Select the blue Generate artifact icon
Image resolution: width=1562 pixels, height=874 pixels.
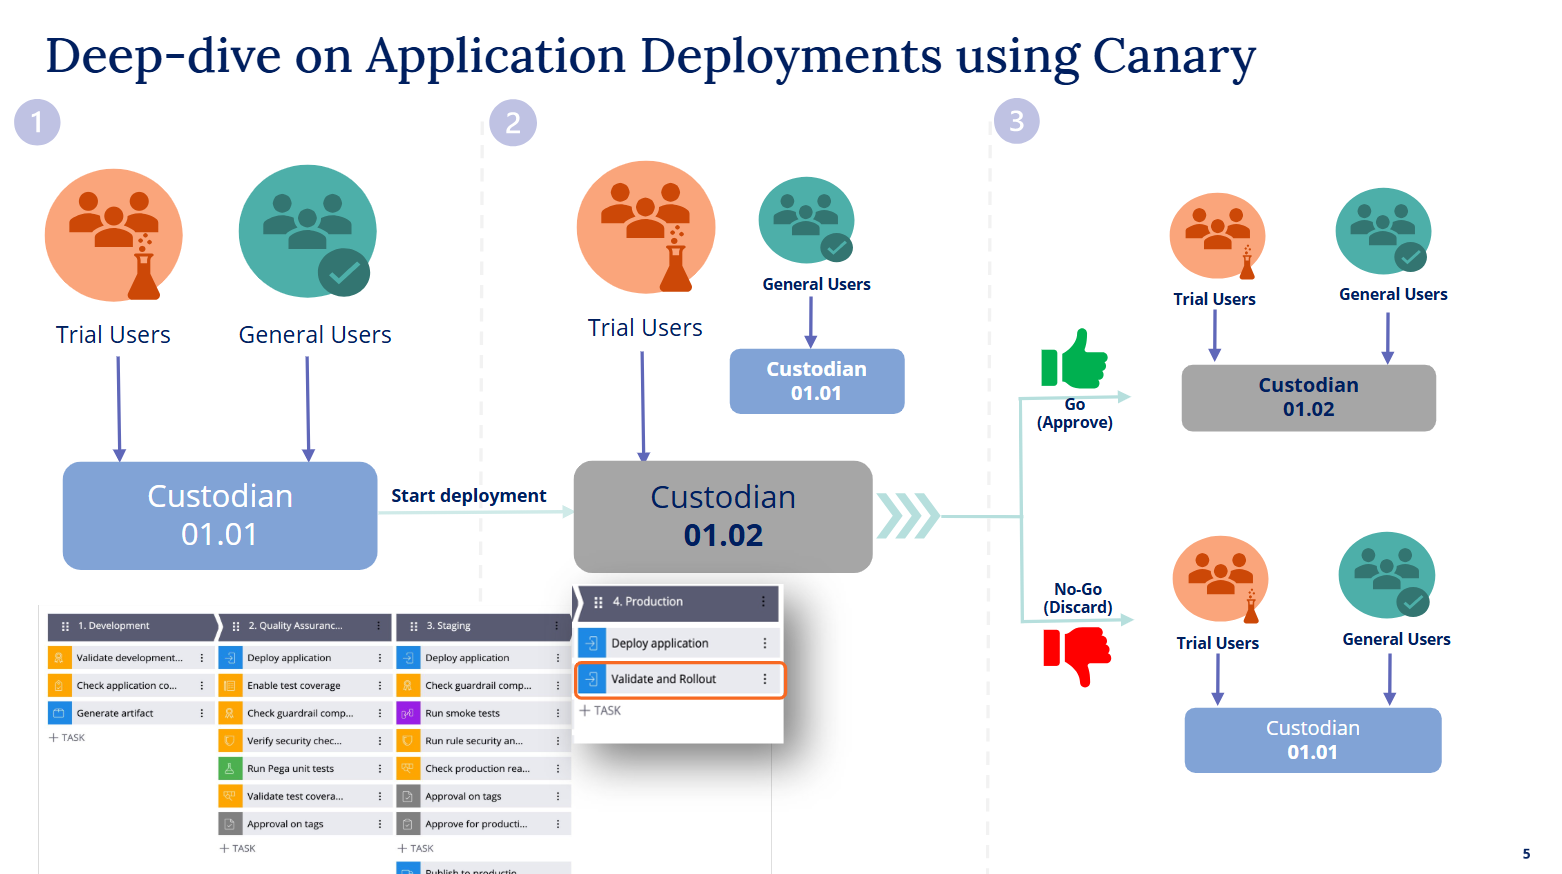(59, 714)
